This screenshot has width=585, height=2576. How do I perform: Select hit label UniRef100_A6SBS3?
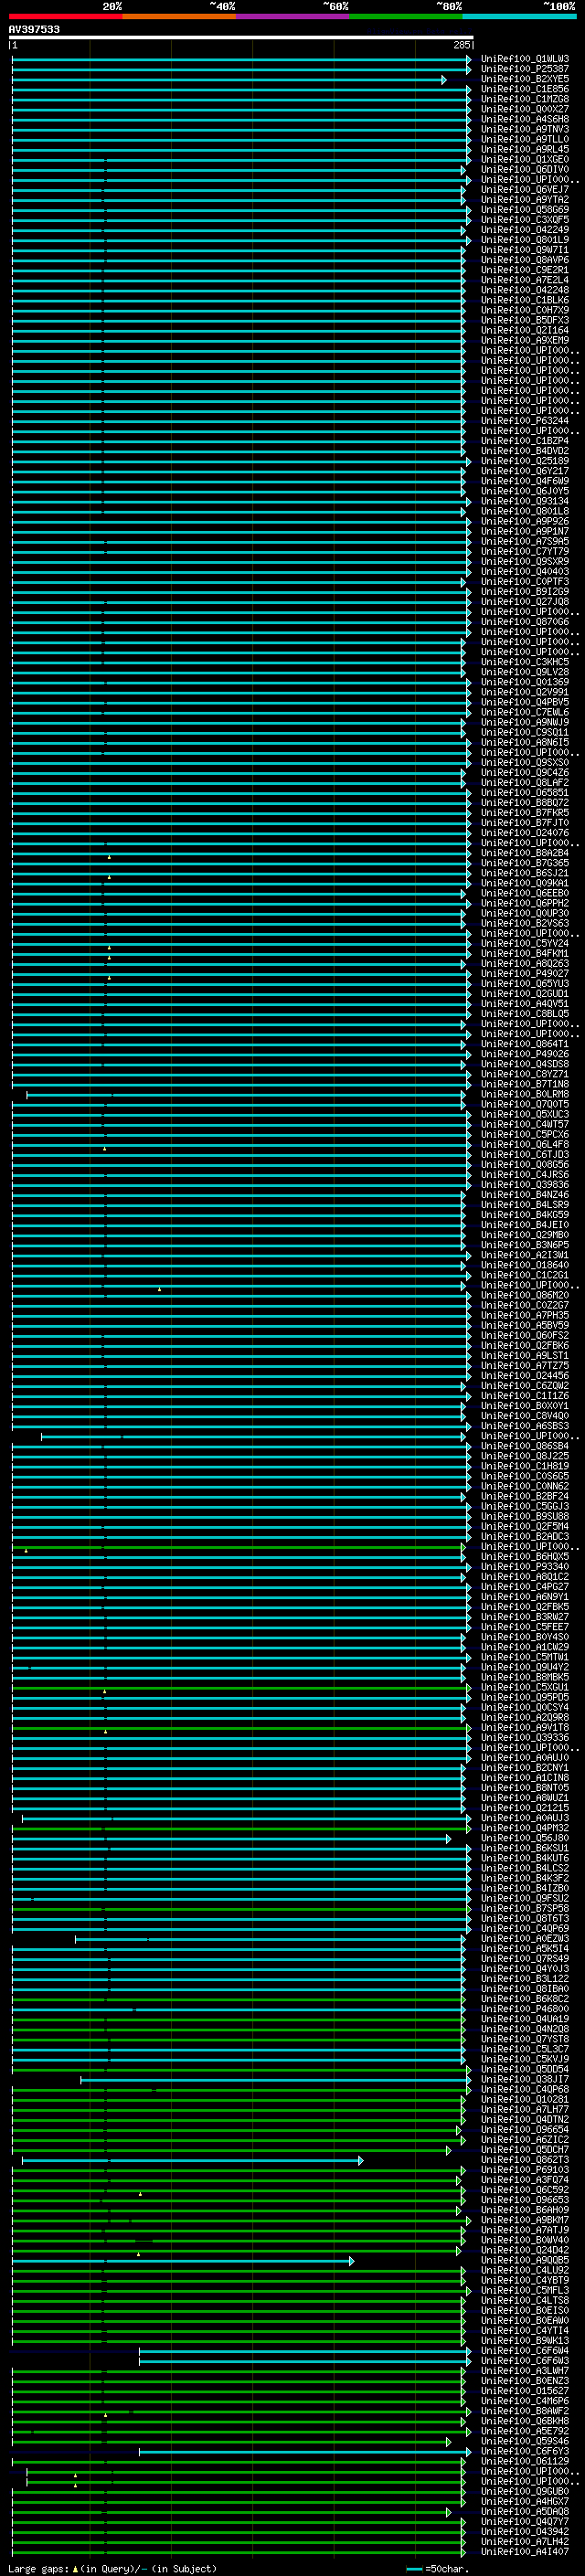coord(524,1425)
